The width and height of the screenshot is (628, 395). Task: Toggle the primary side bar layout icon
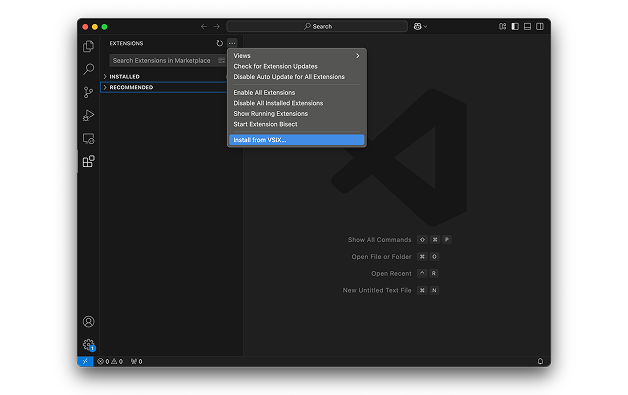point(515,26)
